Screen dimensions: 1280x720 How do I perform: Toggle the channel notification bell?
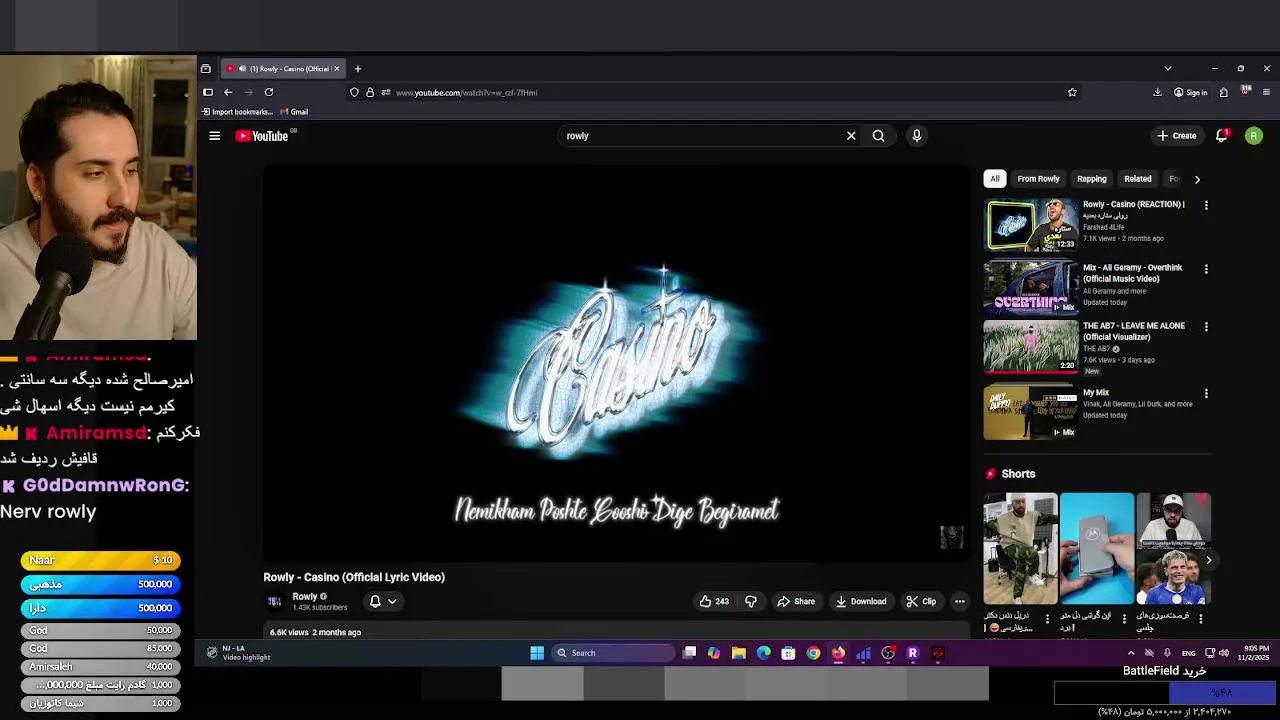point(375,601)
